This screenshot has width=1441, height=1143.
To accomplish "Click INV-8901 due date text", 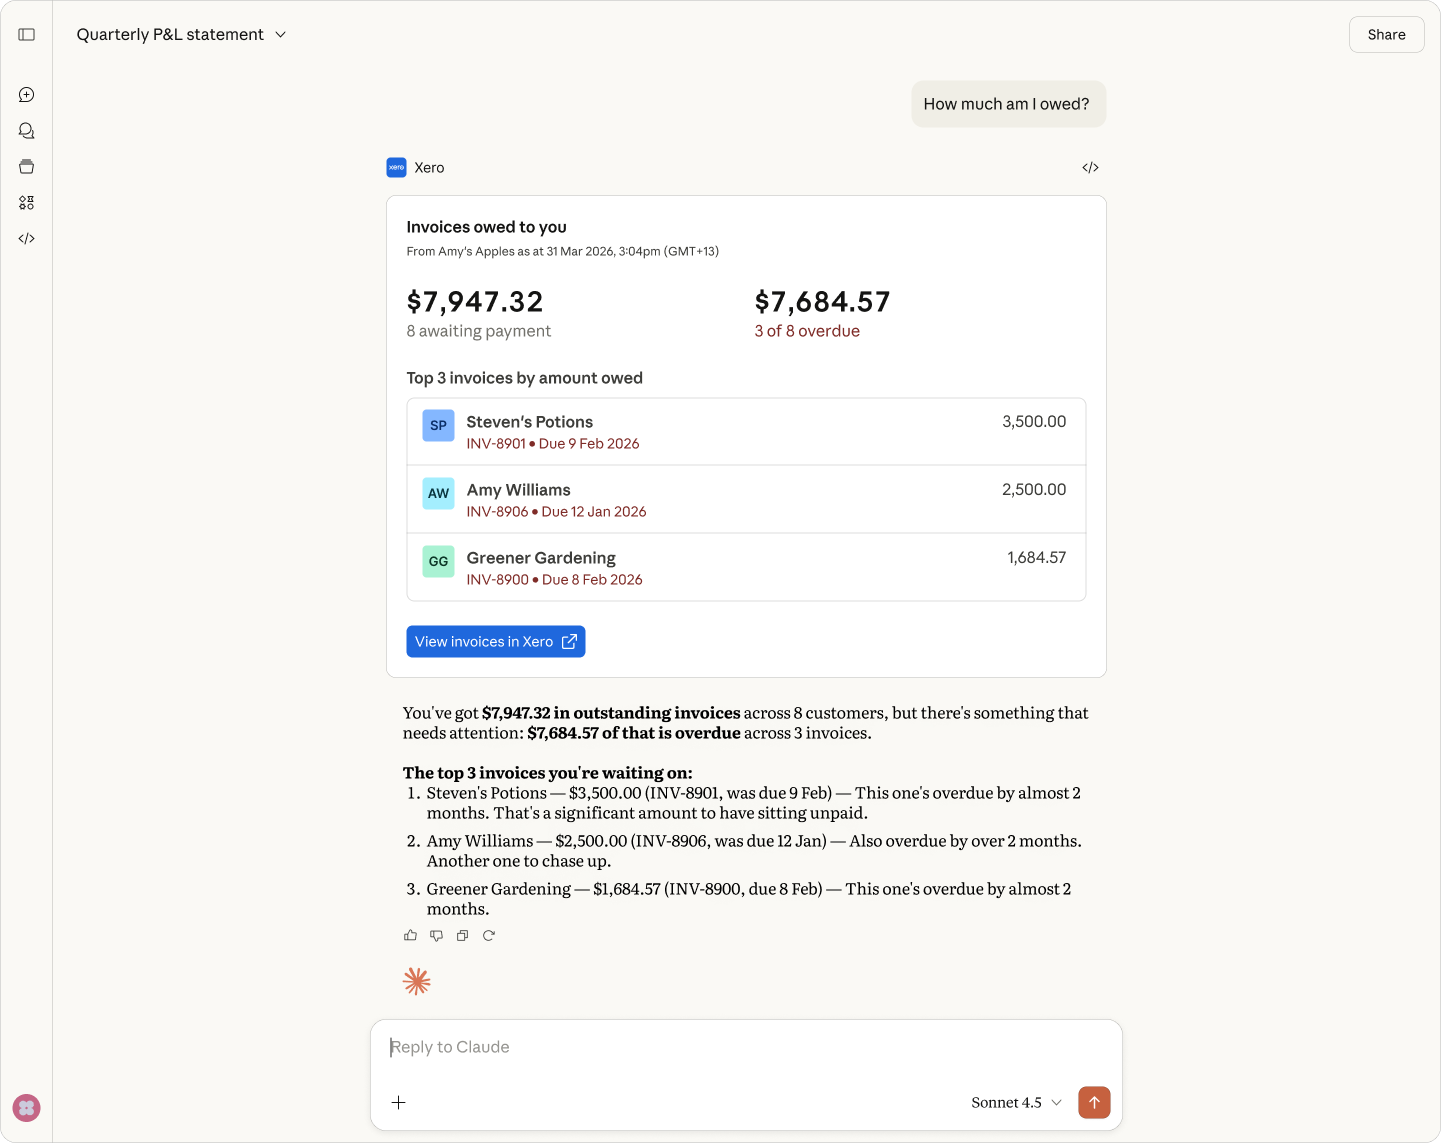I will coord(553,444).
